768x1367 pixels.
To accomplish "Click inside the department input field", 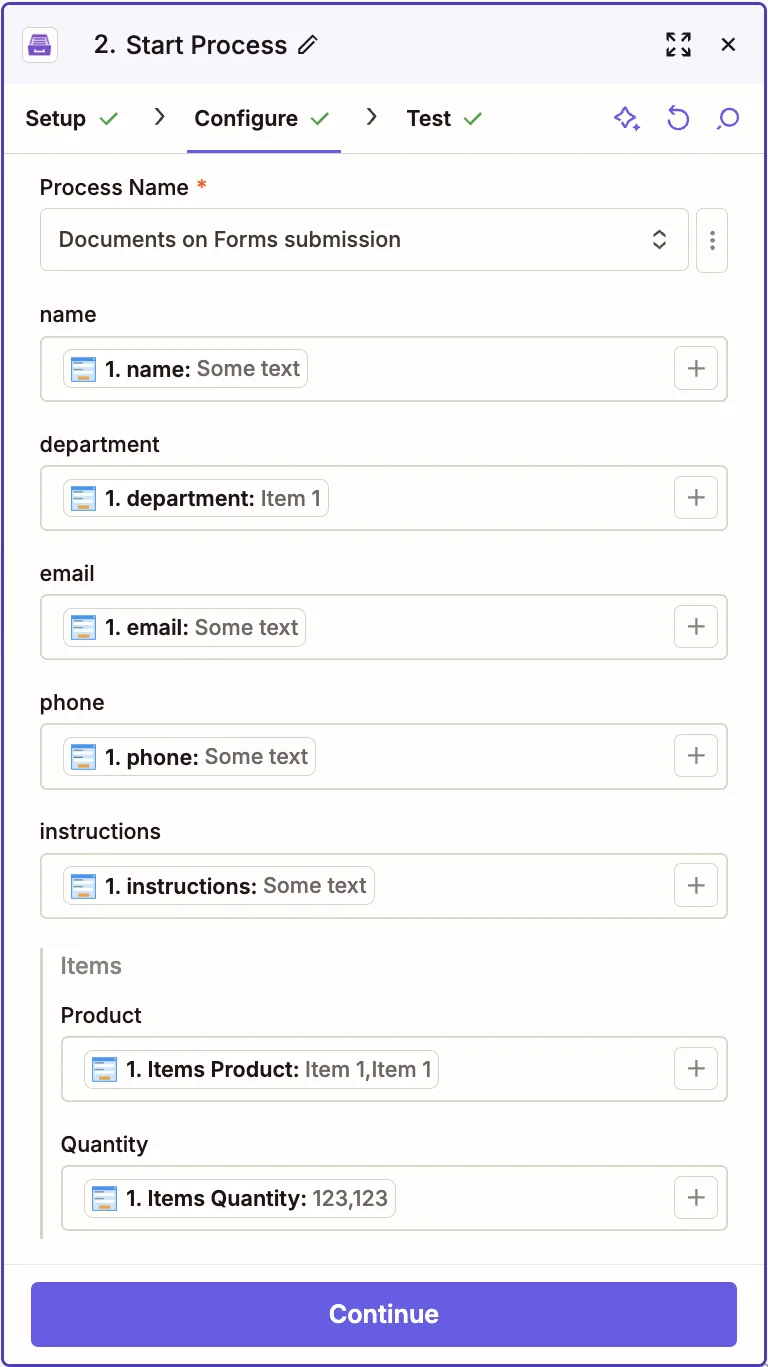I will click(384, 498).
